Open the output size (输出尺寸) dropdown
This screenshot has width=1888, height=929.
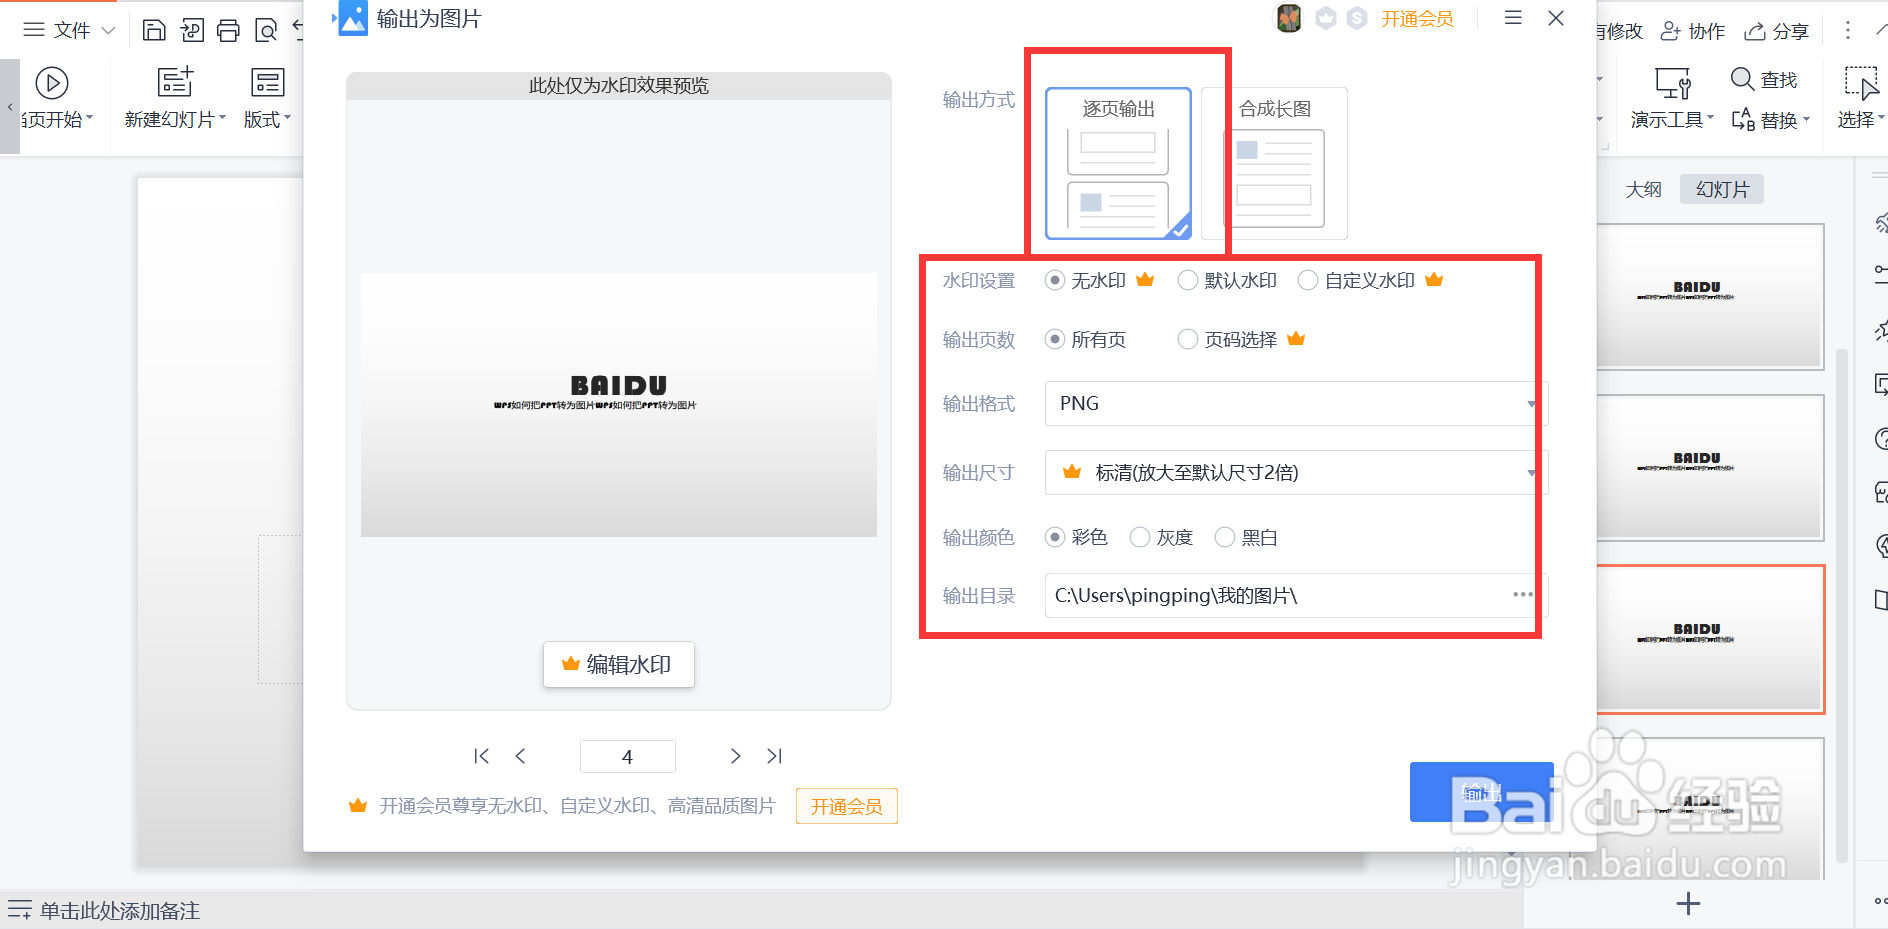pos(1296,472)
